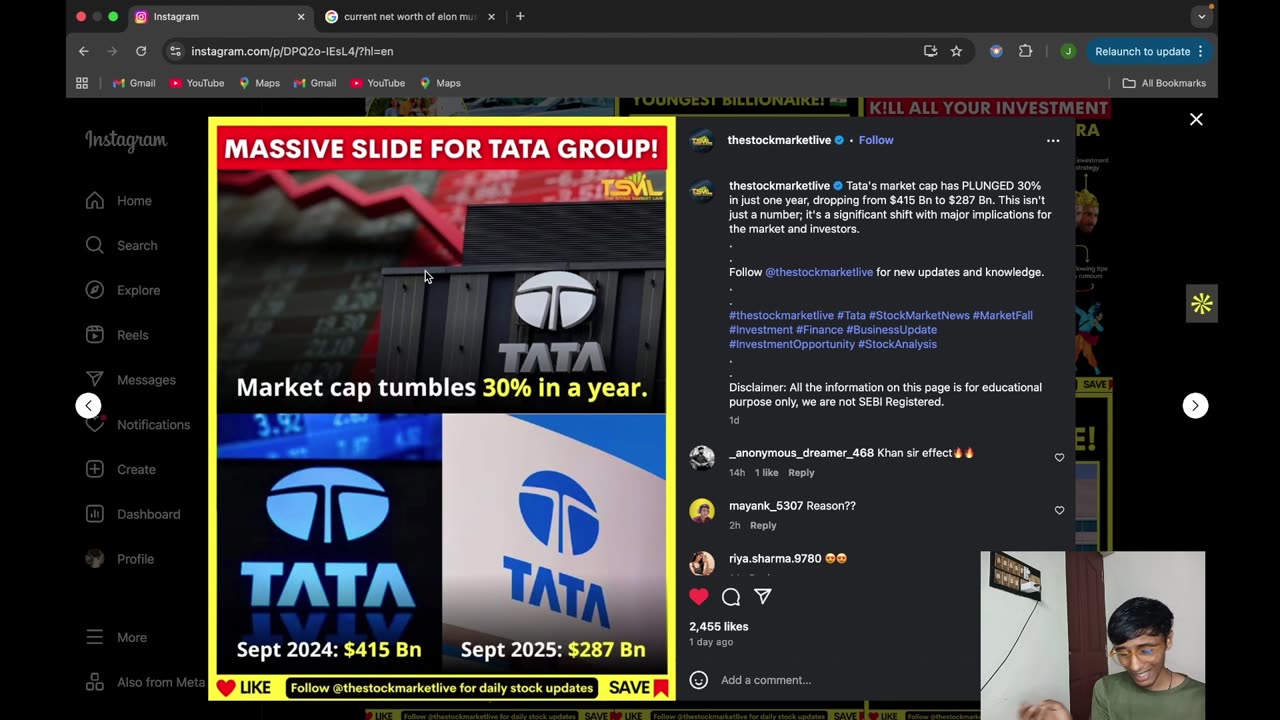
Task: Open Search in Instagram sidebar
Action: coord(121,245)
